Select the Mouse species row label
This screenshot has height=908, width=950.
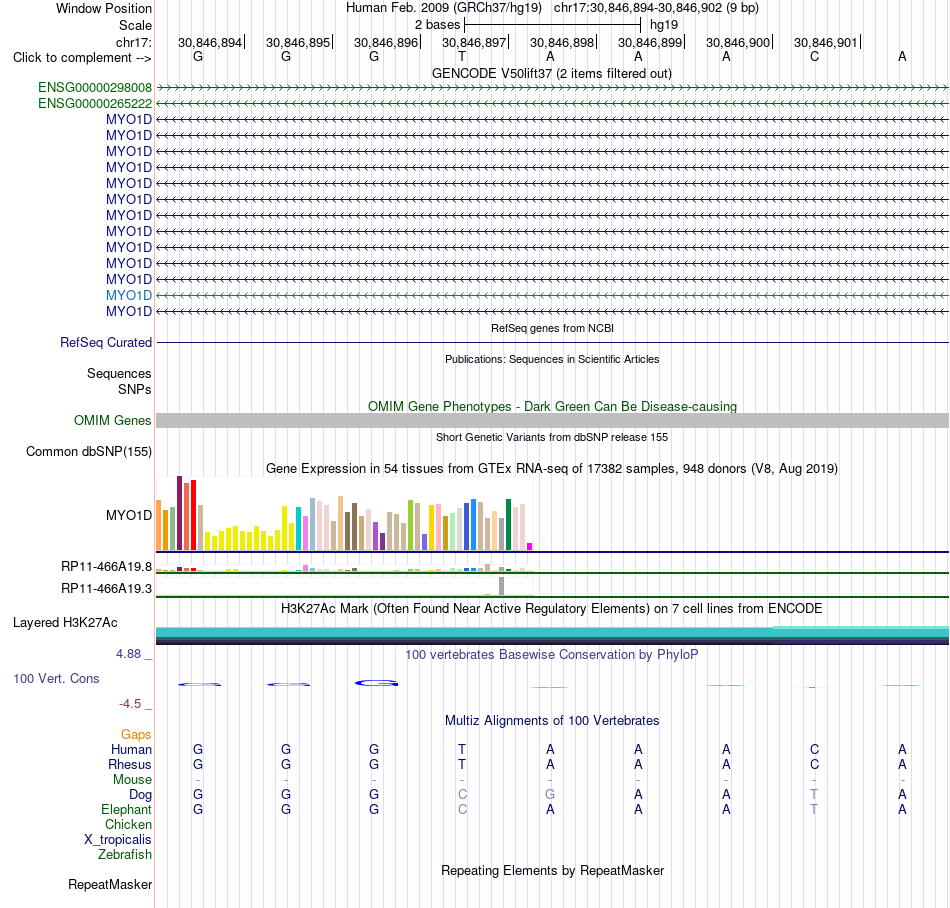pyautogui.click(x=133, y=780)
